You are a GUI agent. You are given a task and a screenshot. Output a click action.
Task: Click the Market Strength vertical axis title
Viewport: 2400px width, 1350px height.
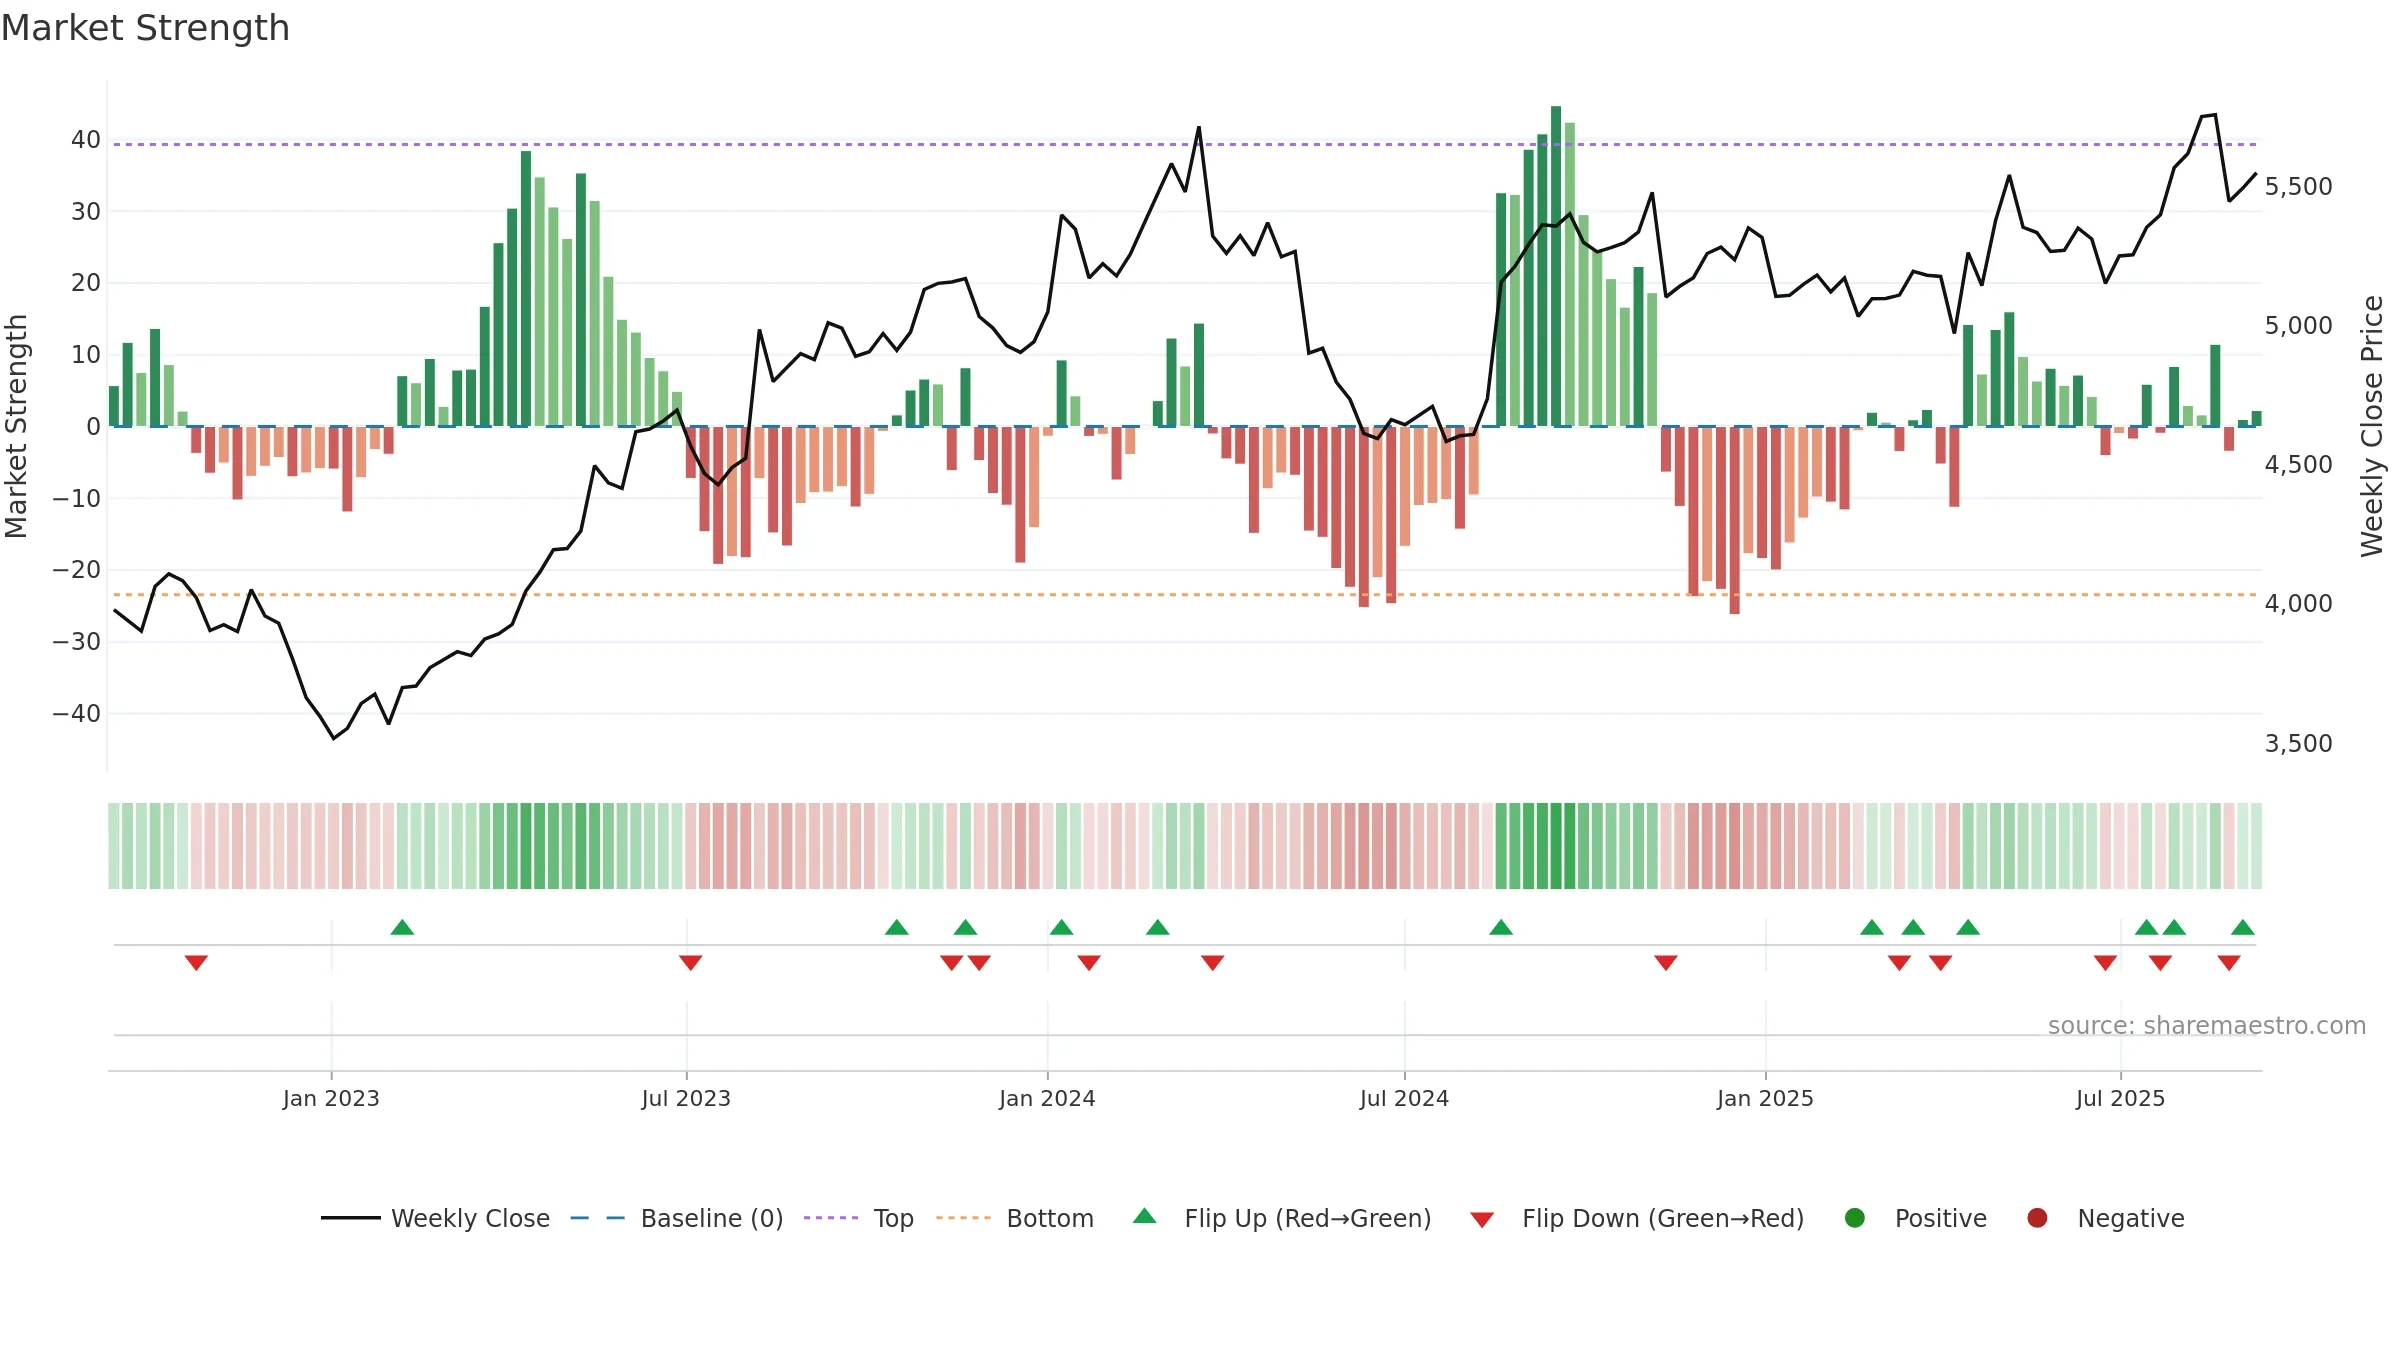click(x=16, y=426)
